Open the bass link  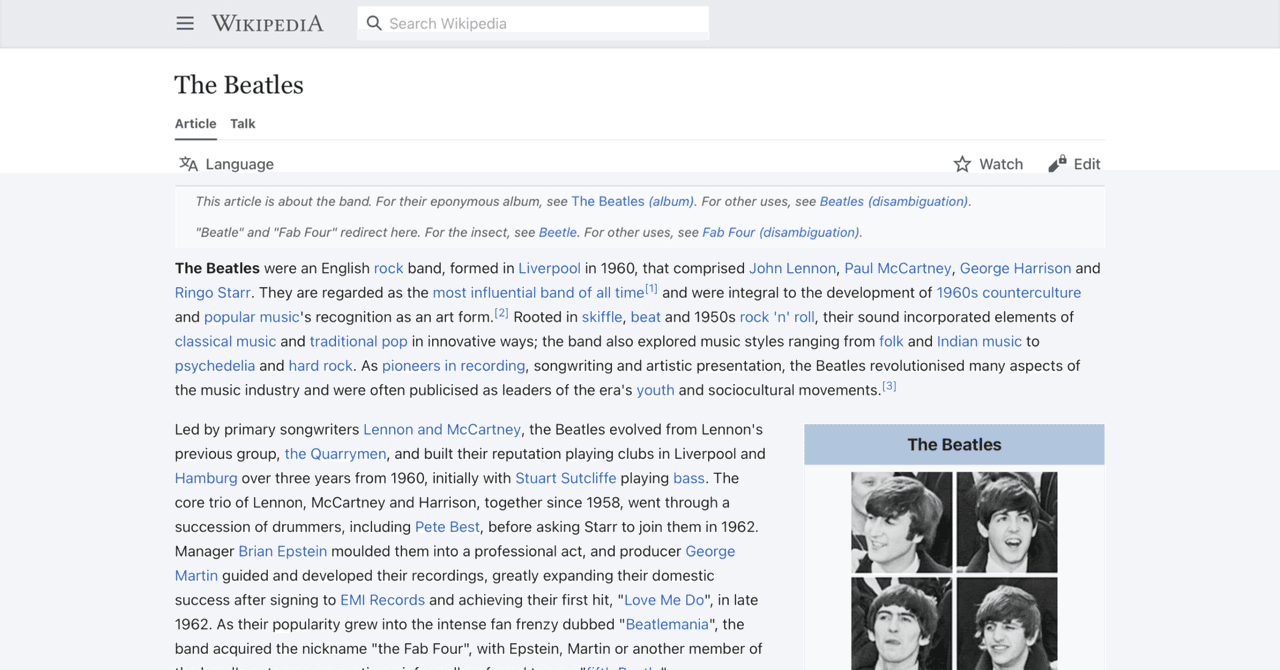click(689, 478)
